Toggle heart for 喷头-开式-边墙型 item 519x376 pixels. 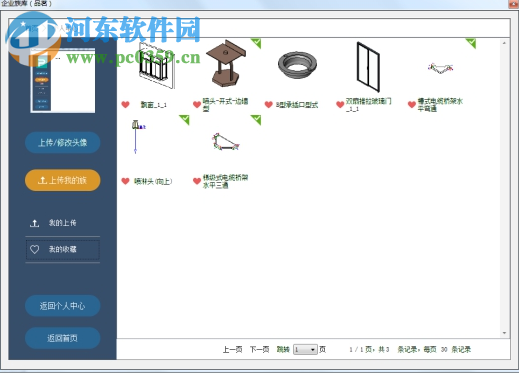pyautogui.click(x=197, y=105)
